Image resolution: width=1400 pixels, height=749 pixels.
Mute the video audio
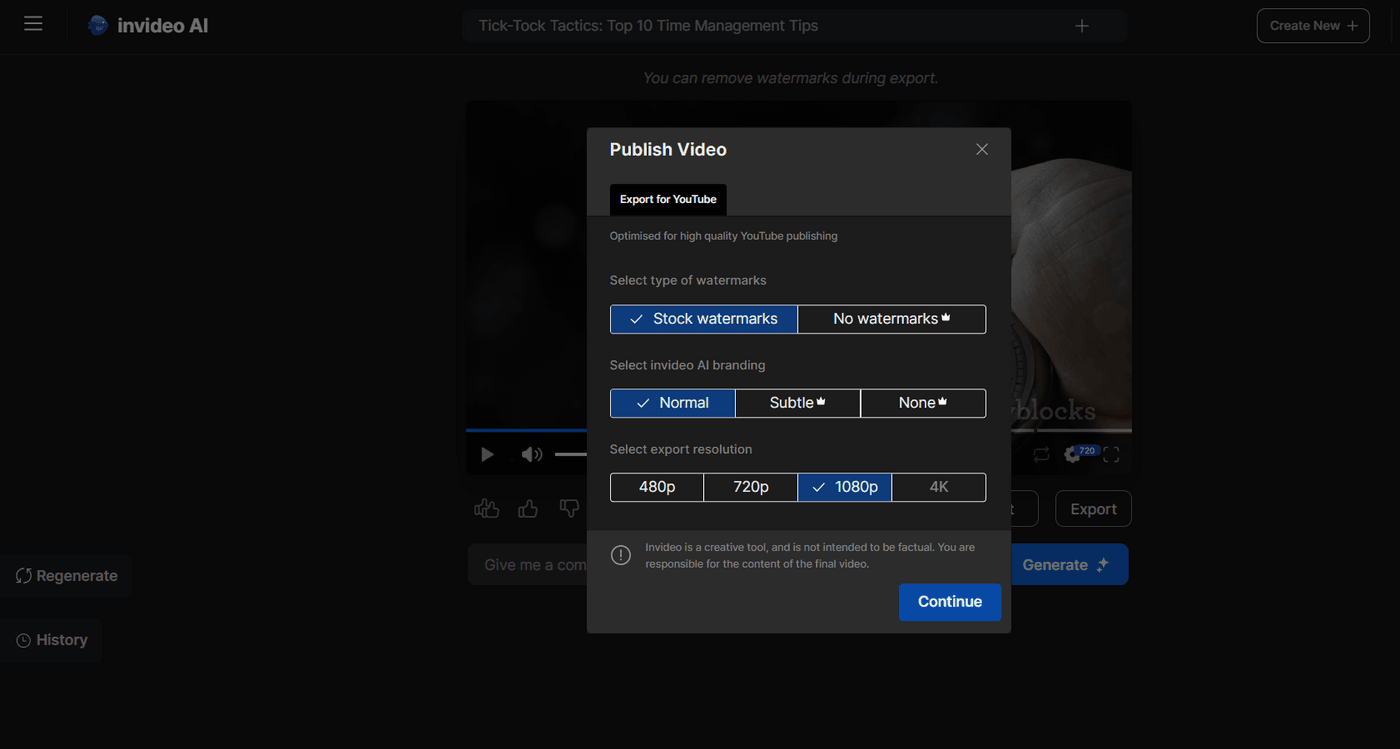[x=532, y=454]
